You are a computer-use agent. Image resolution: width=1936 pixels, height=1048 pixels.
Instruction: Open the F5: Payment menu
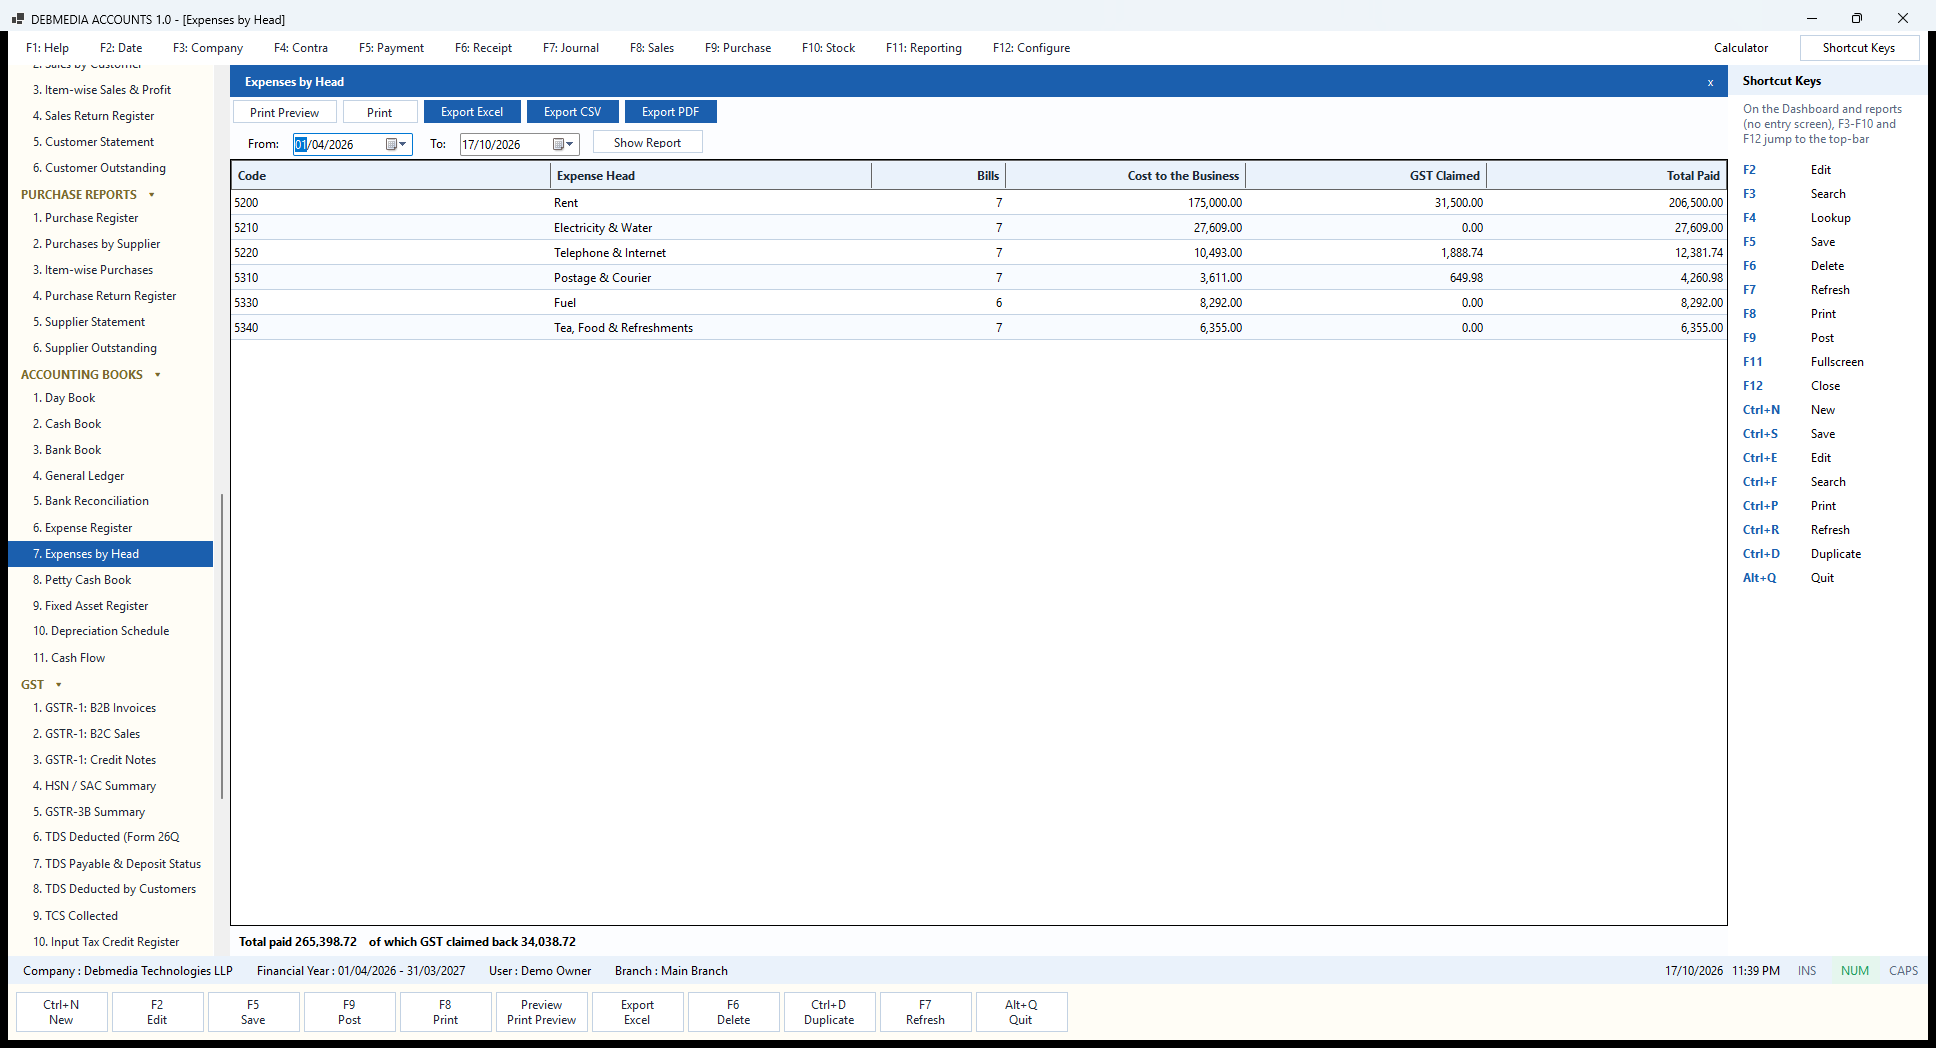(x=391, y=48)
